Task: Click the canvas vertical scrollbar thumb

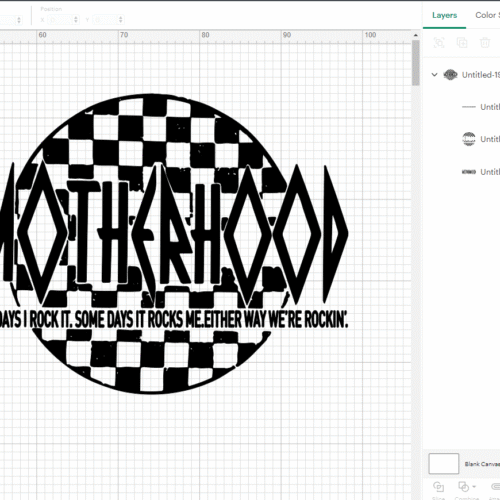Action: 415,63
